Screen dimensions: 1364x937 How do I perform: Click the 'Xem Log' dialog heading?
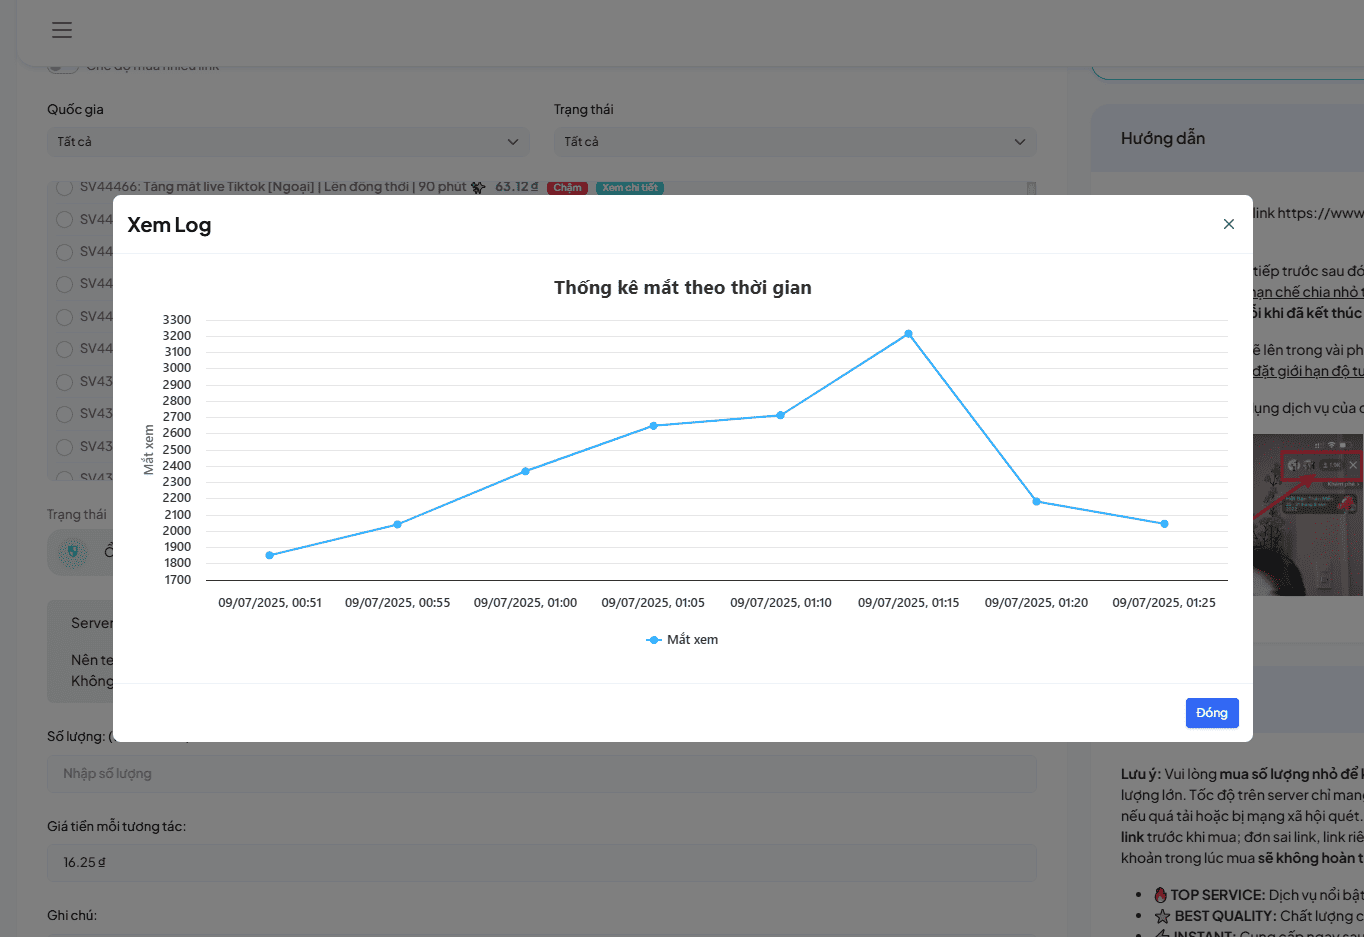(169, 225)
